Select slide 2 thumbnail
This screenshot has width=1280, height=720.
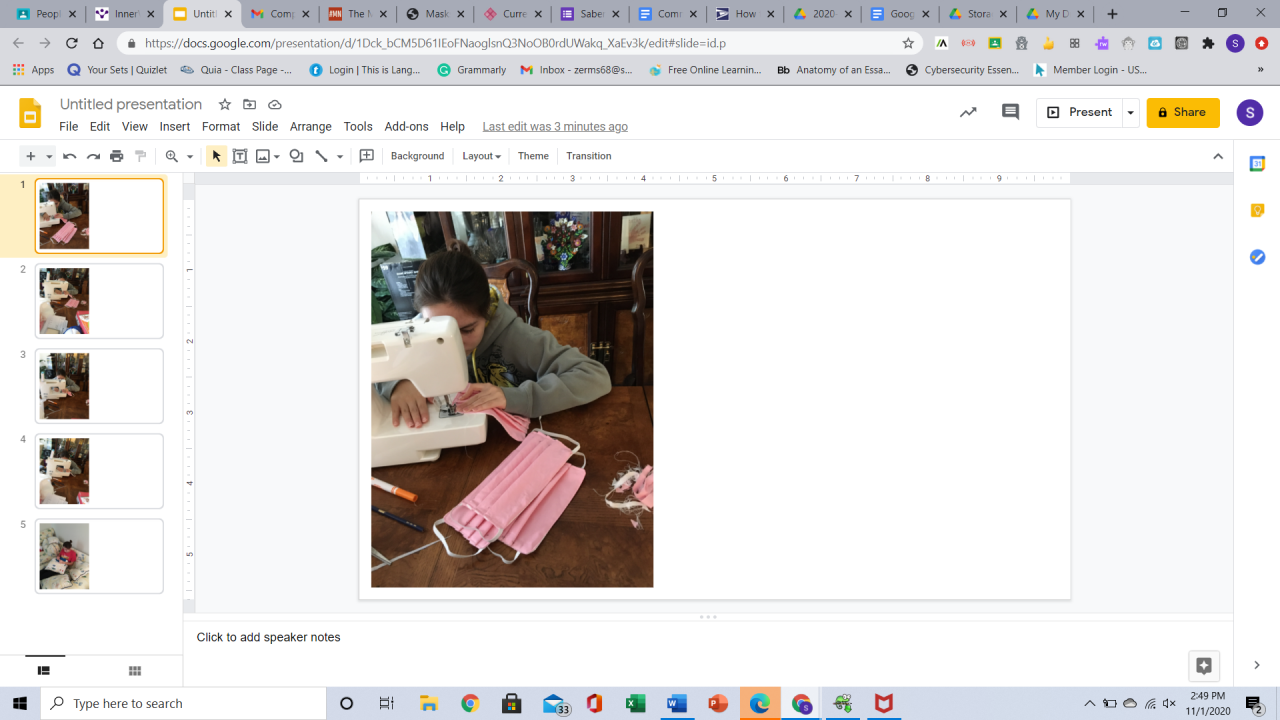click(x=99, y=301)
